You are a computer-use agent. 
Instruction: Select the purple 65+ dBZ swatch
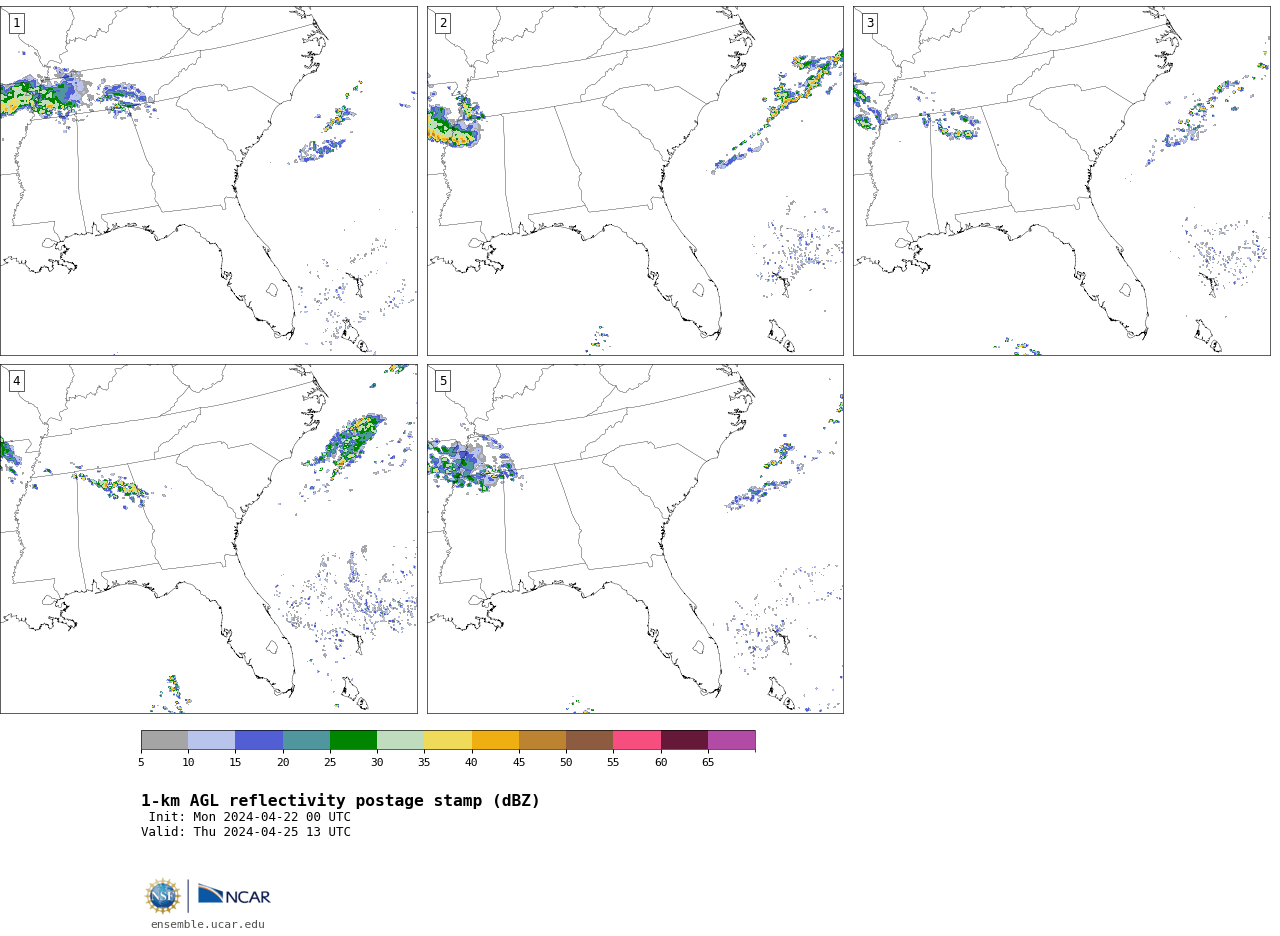(x=731, y=740)
